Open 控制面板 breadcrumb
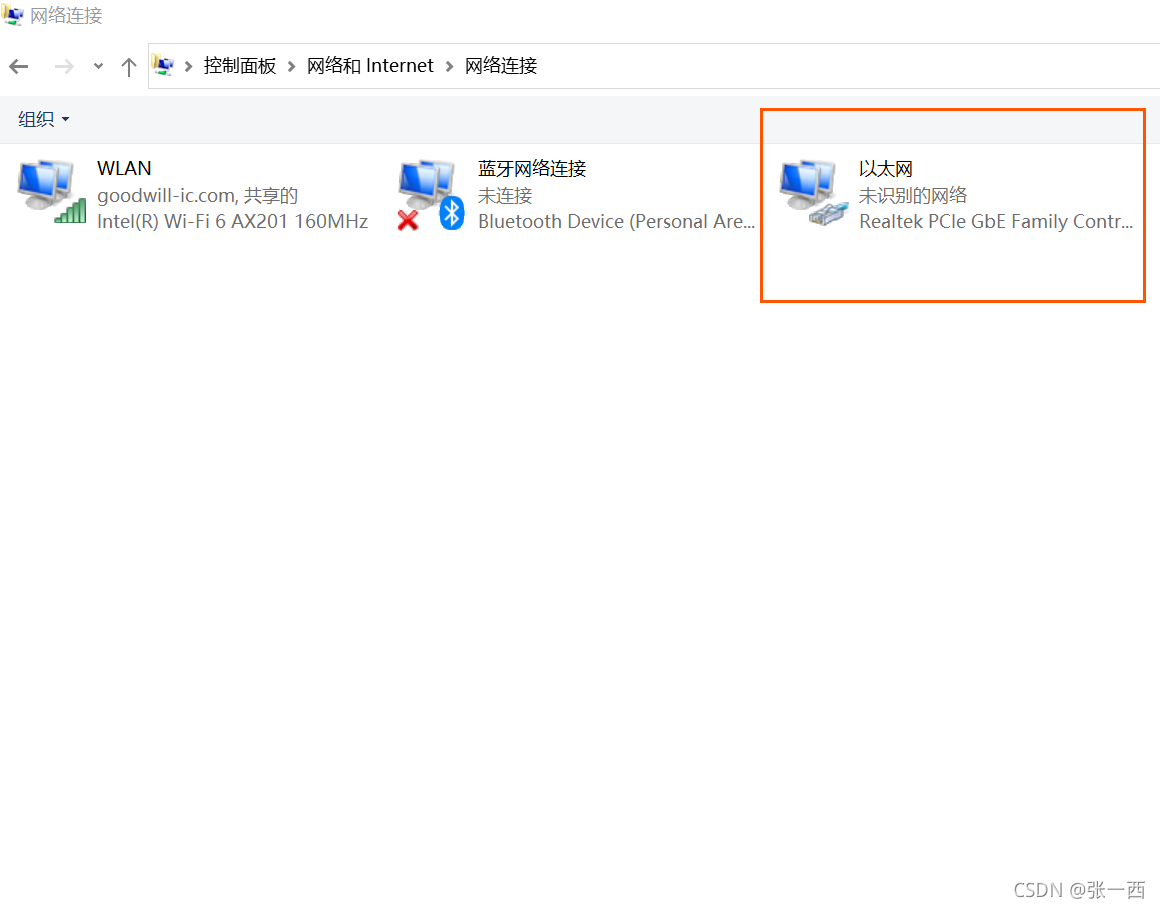Image resolution: width=1160 pixels, height=908 pixels. [x=240, y=66]
